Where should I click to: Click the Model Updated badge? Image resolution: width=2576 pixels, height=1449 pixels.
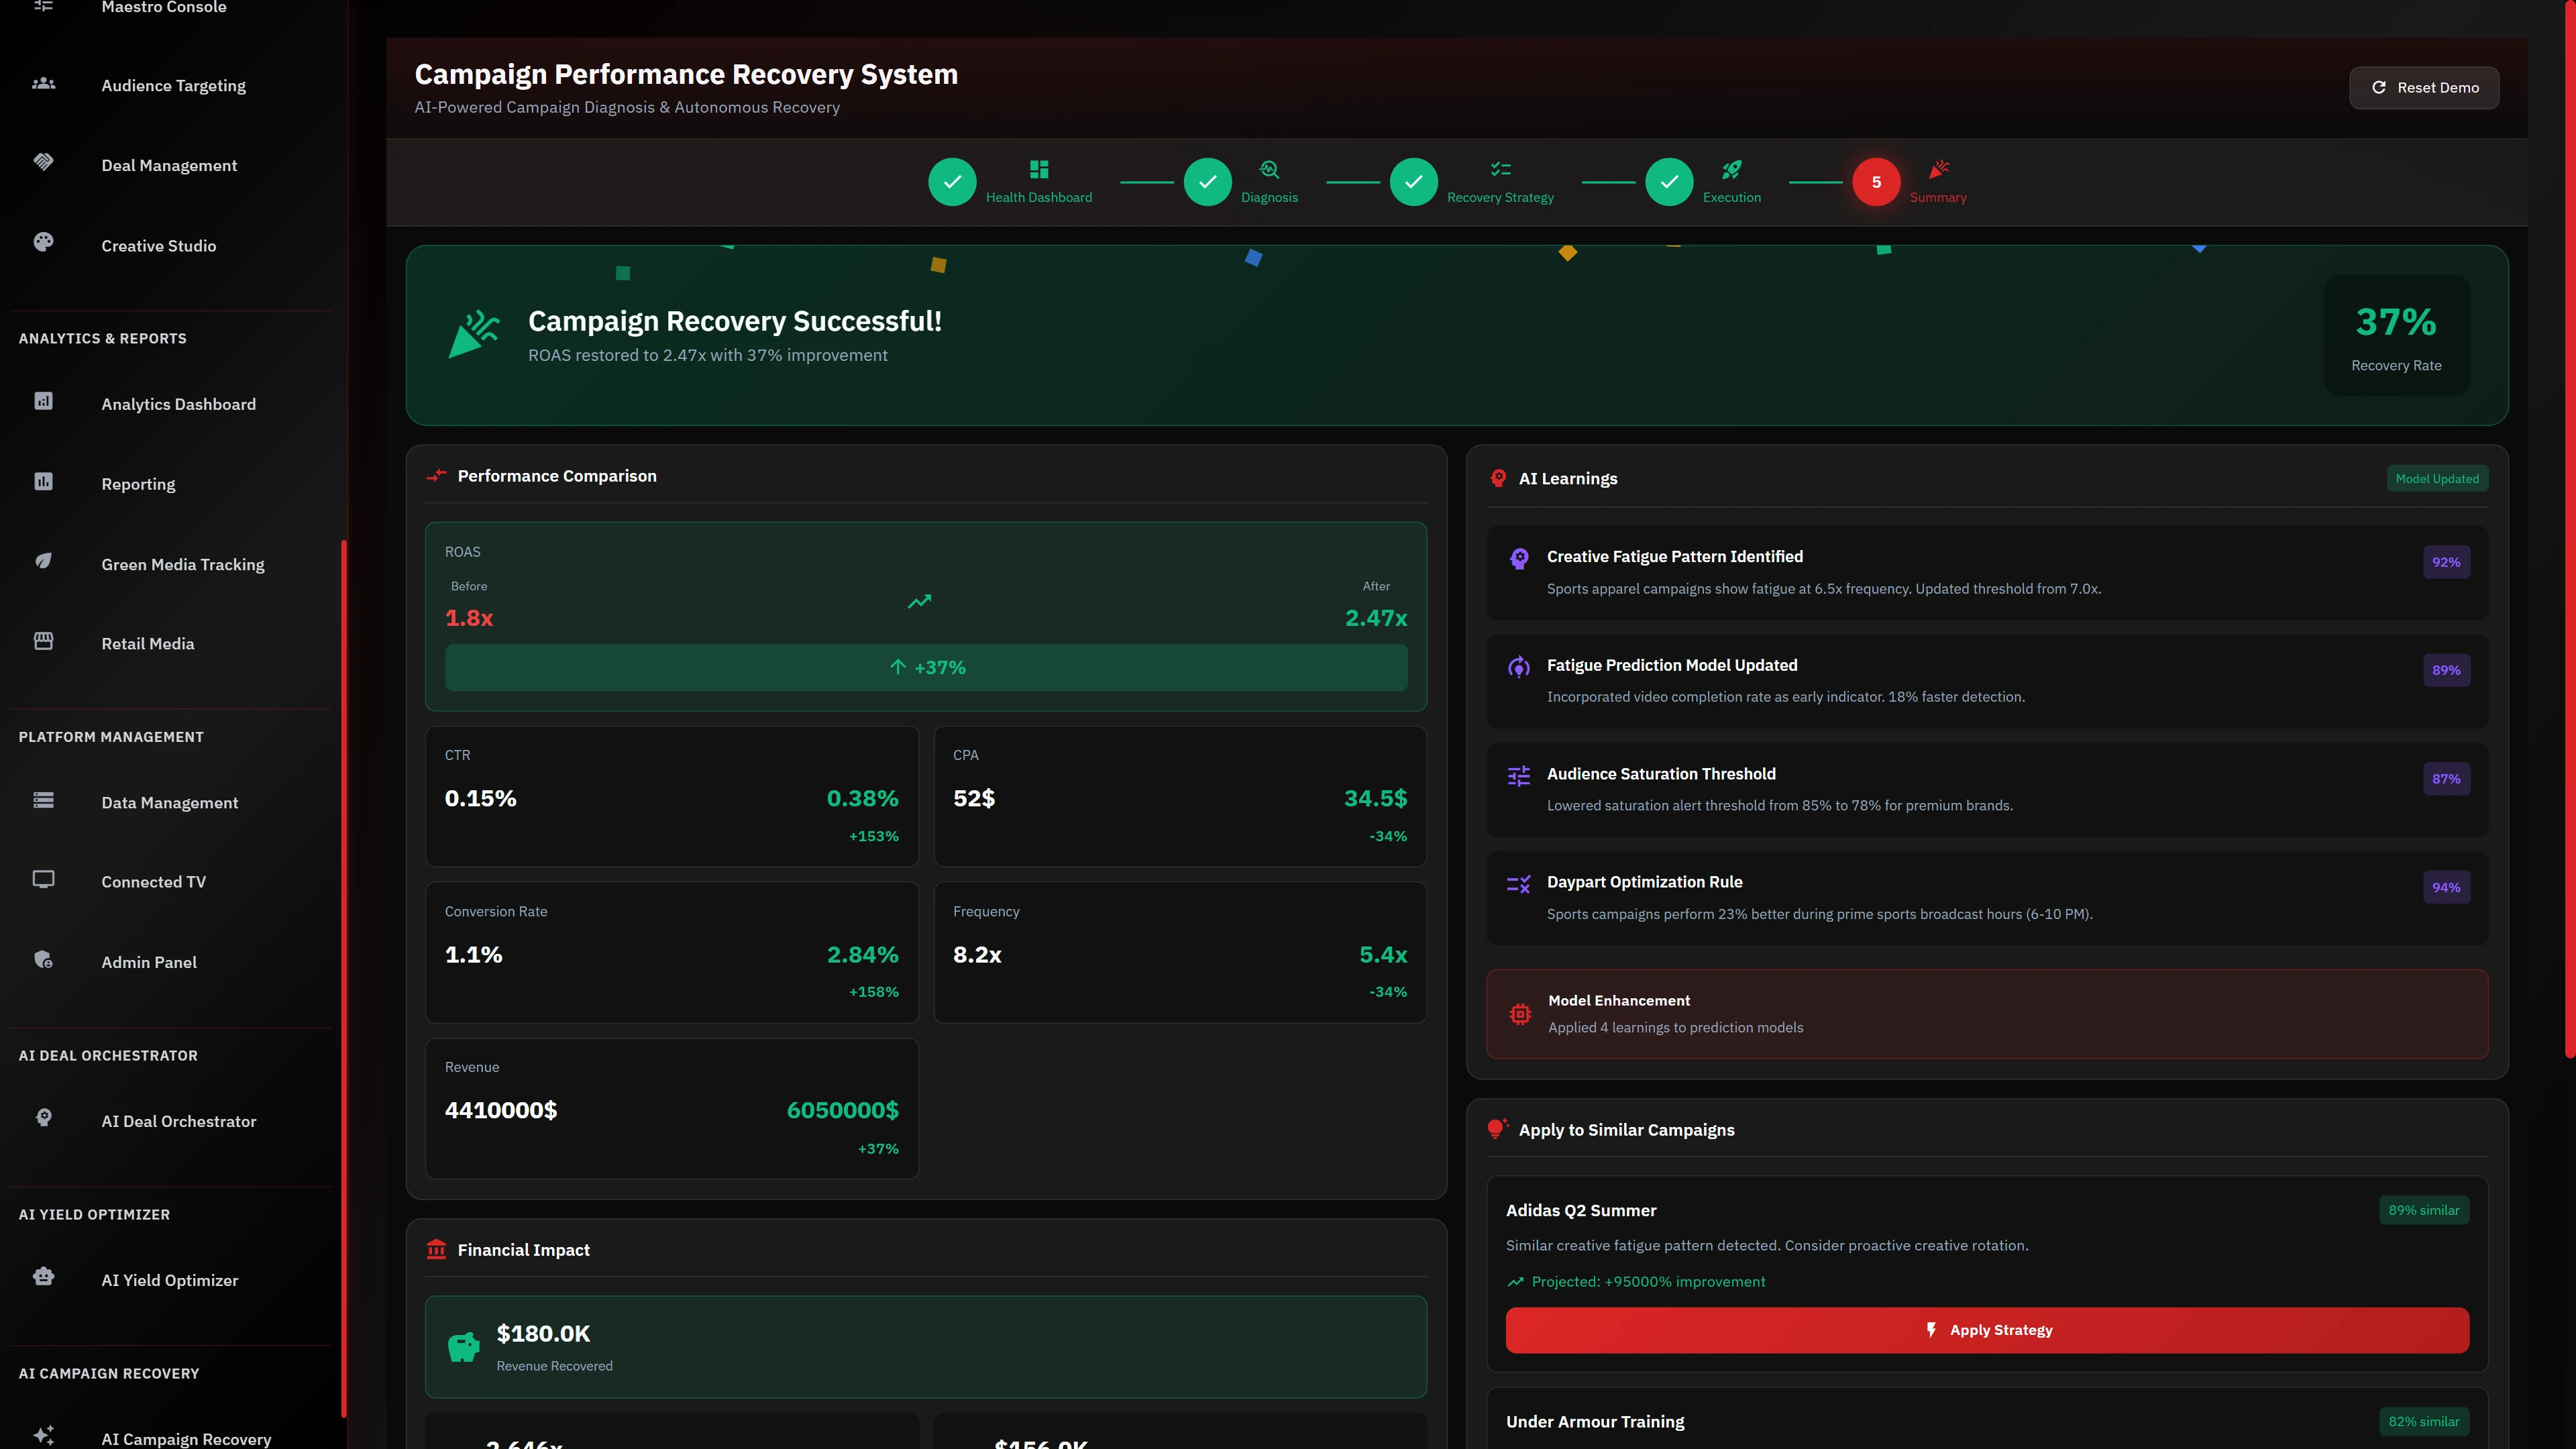2438,478
